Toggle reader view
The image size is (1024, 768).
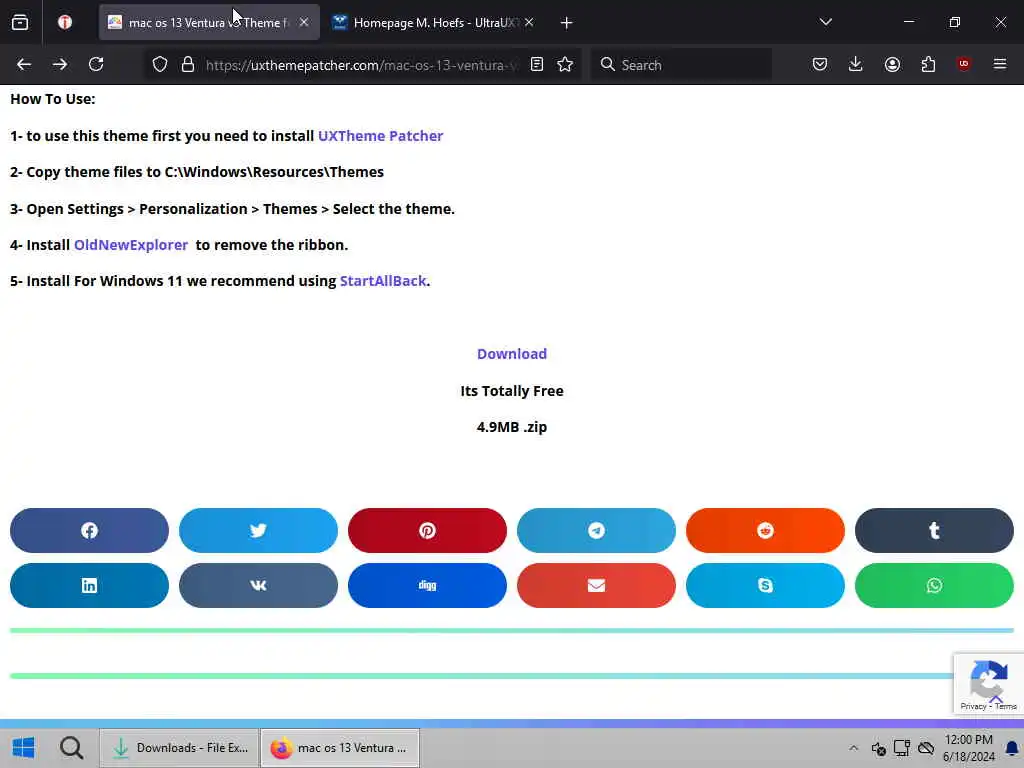click(537, 64)
